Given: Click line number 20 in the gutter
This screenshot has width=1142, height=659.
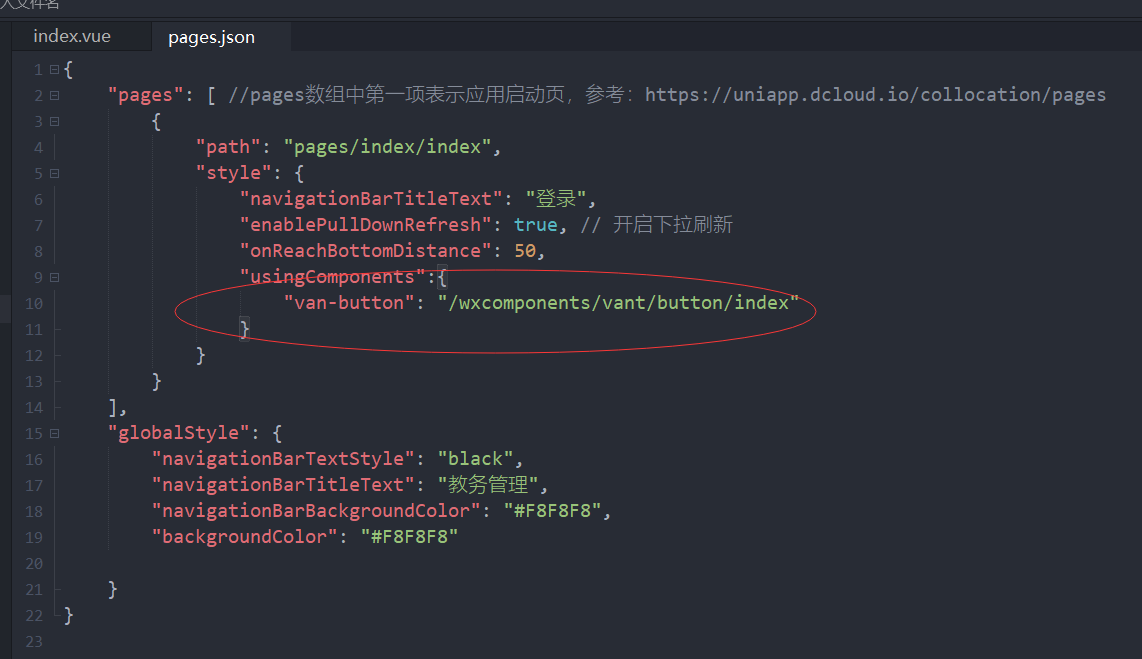Looking at the screenshot, I should 34,564.
